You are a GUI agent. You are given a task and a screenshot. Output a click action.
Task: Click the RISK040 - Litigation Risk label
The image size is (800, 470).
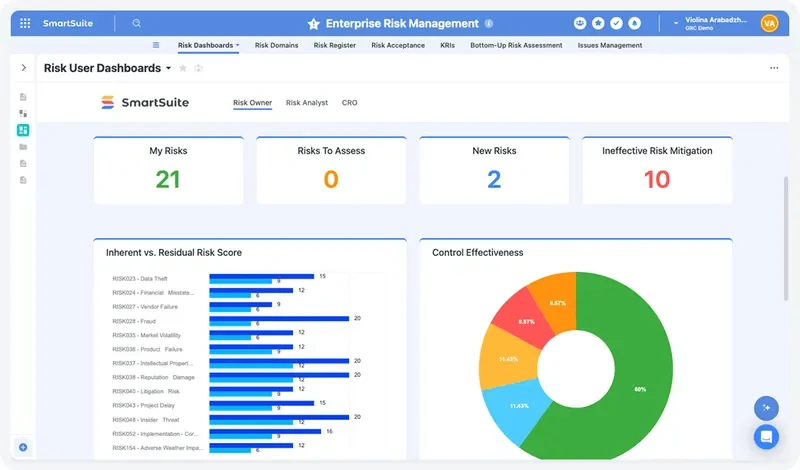(x=146, y=391)
